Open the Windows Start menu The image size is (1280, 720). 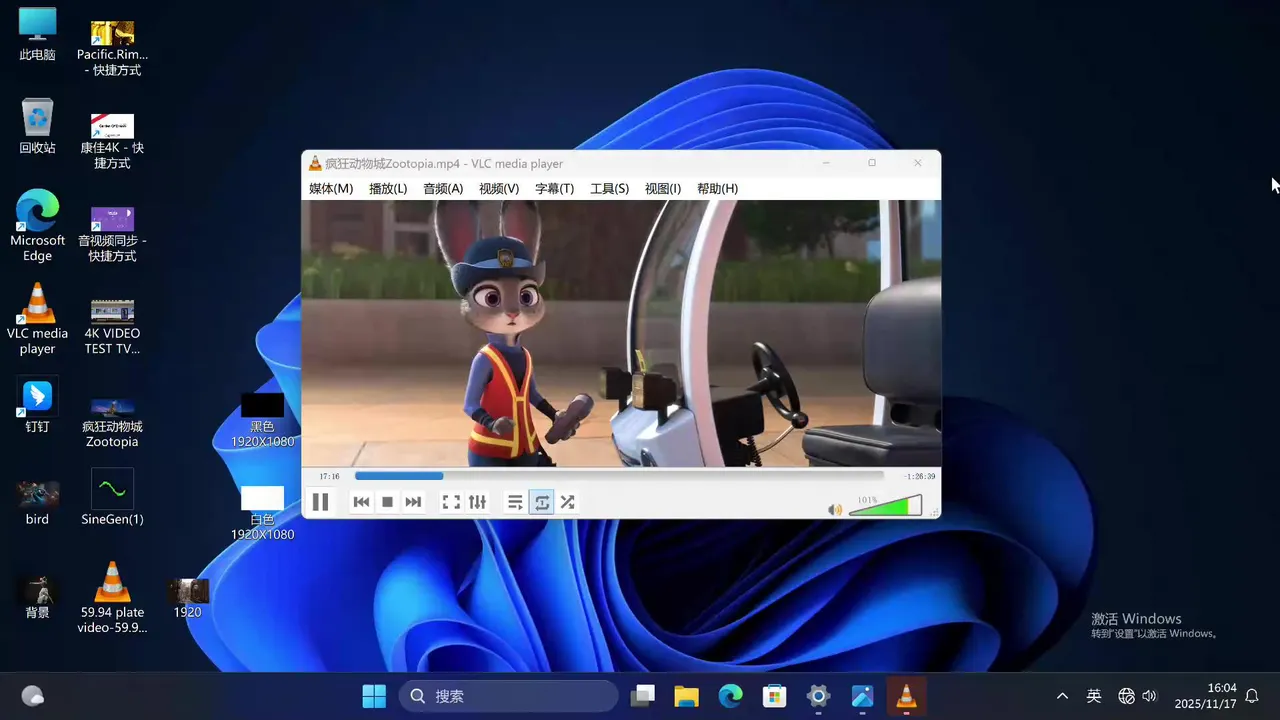pyautogui.click(x=374, y=696)
